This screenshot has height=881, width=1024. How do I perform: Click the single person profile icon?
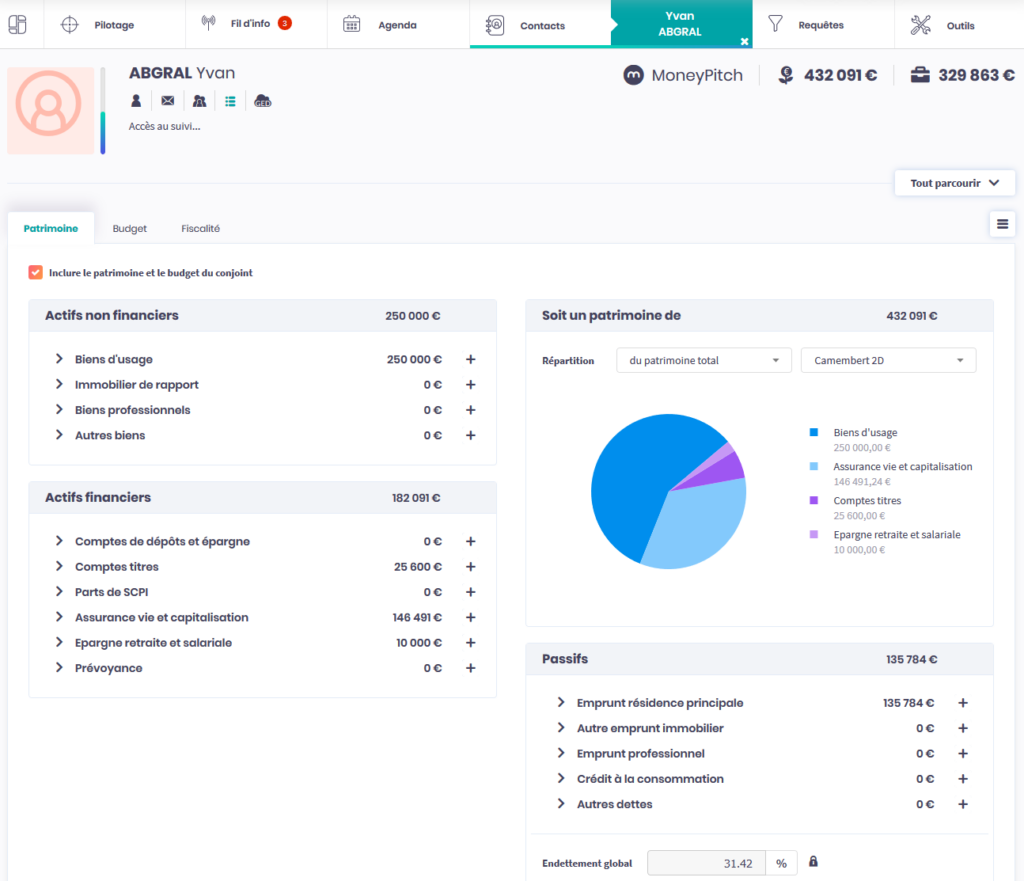136,101
